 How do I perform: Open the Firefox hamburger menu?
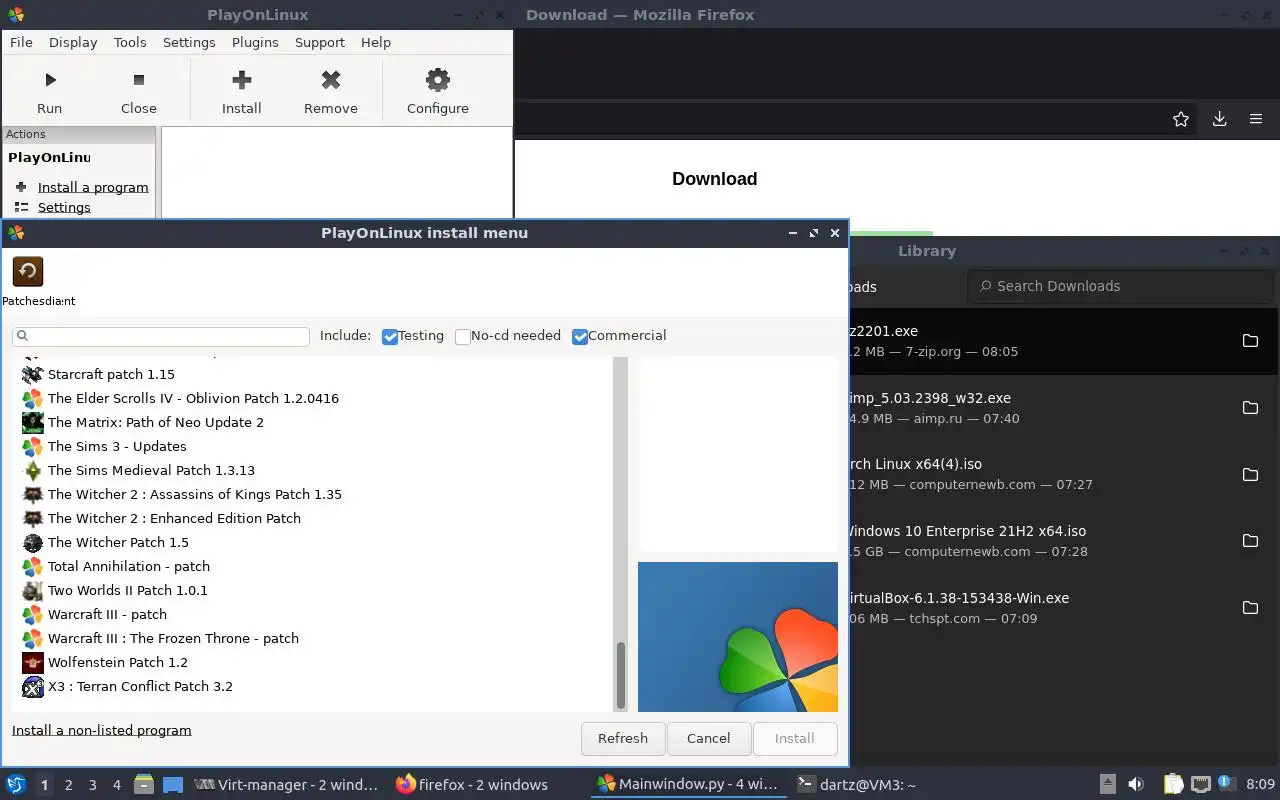pyautogui.click(x=1256, y=119)
